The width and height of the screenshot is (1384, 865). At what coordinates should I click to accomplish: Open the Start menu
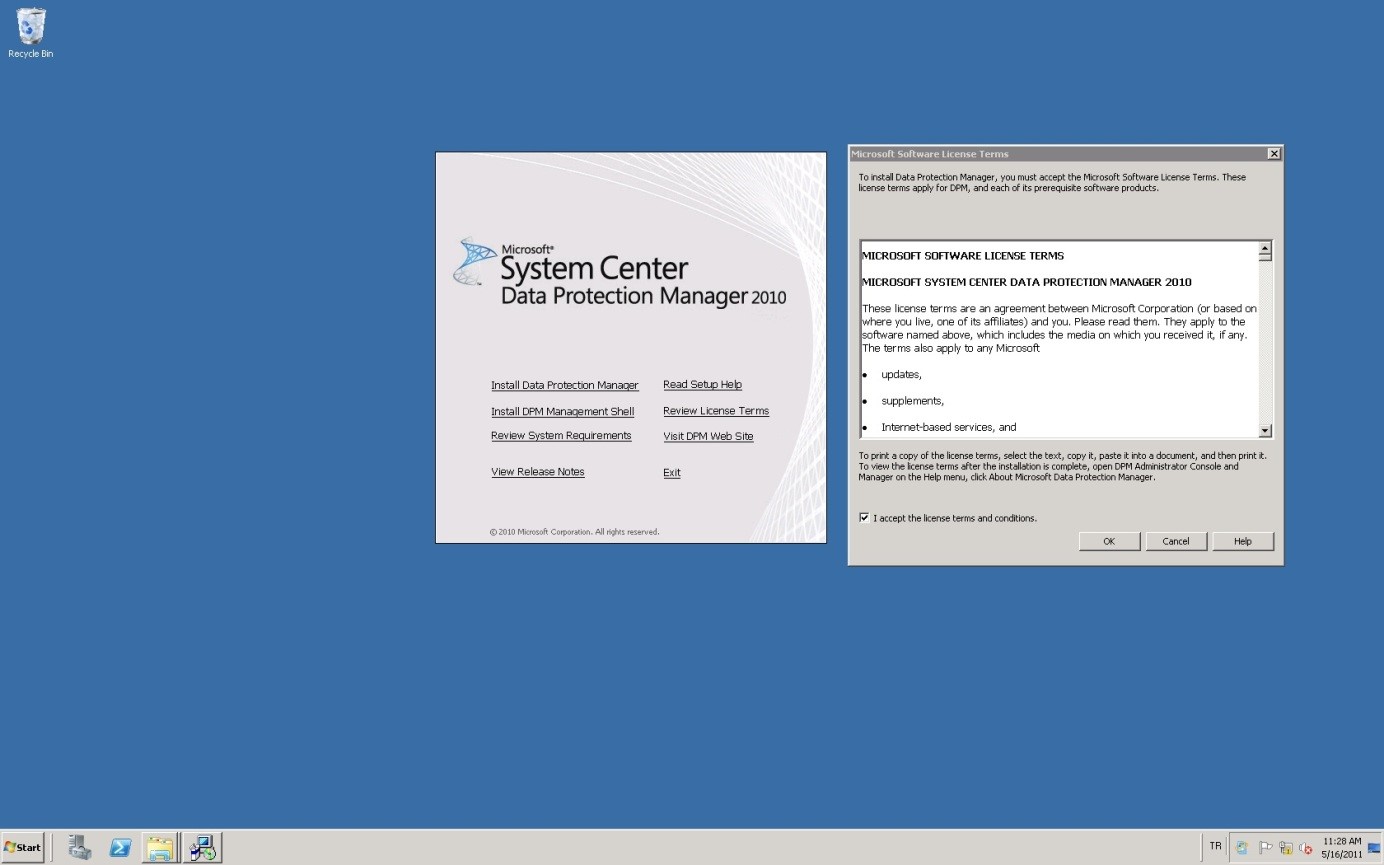pos(23,847)
